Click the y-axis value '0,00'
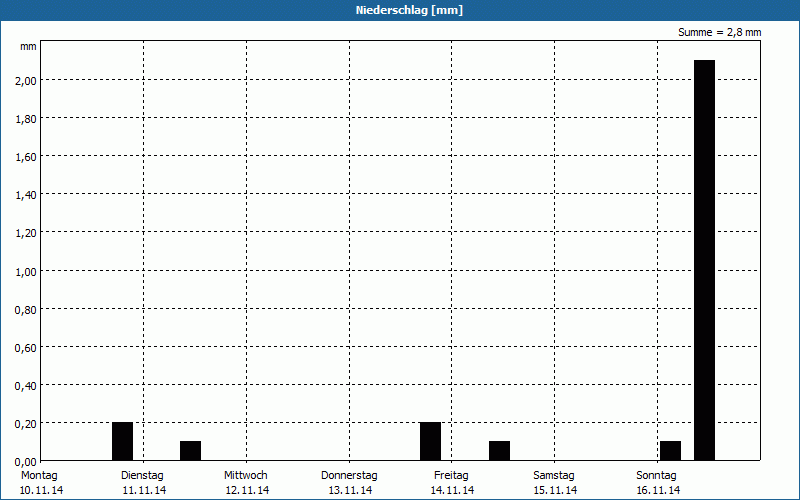Screen dimensions: 800x500 26,462
